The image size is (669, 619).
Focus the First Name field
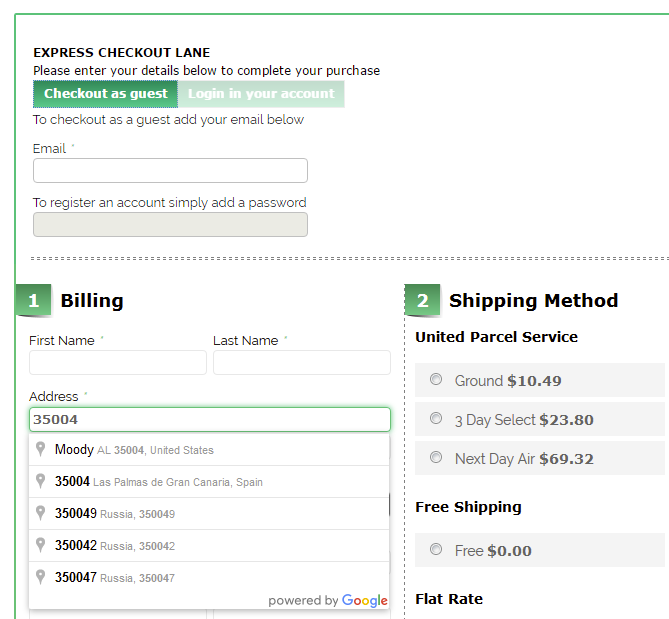coord(118,362)
